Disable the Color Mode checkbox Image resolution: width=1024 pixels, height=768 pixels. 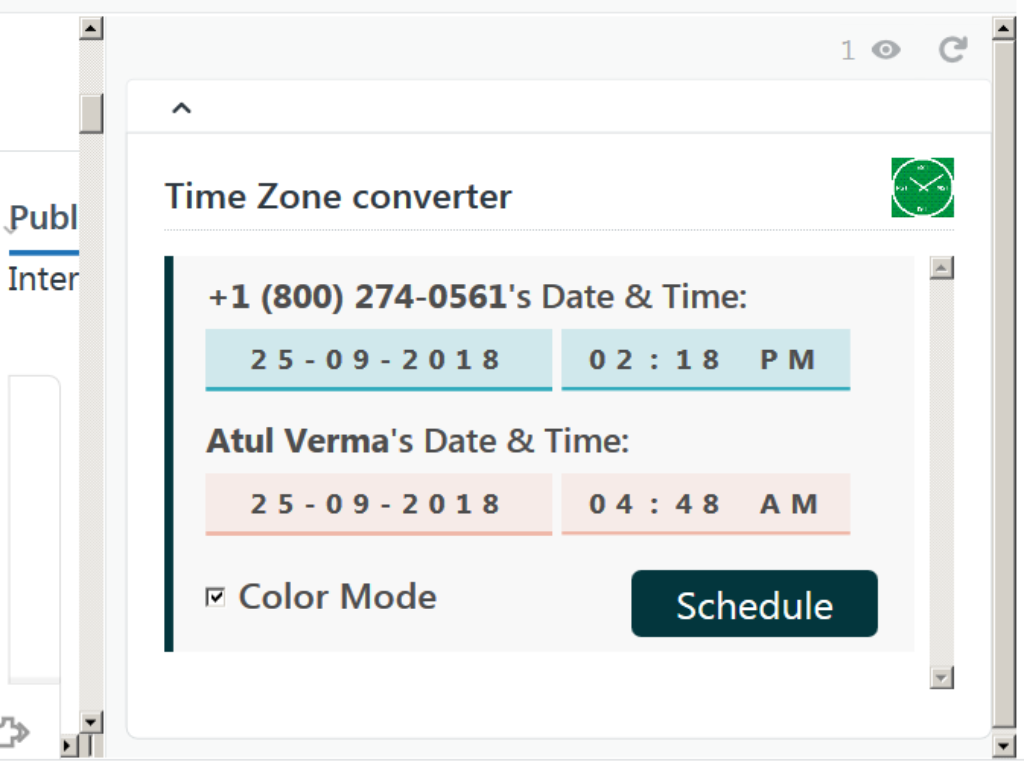click(x=214, y=595)
